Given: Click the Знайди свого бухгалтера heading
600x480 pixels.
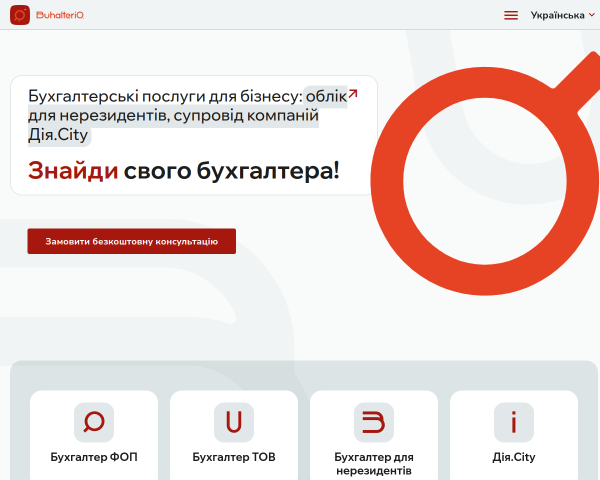Looking at the screenshot, I should pos(184,170).
